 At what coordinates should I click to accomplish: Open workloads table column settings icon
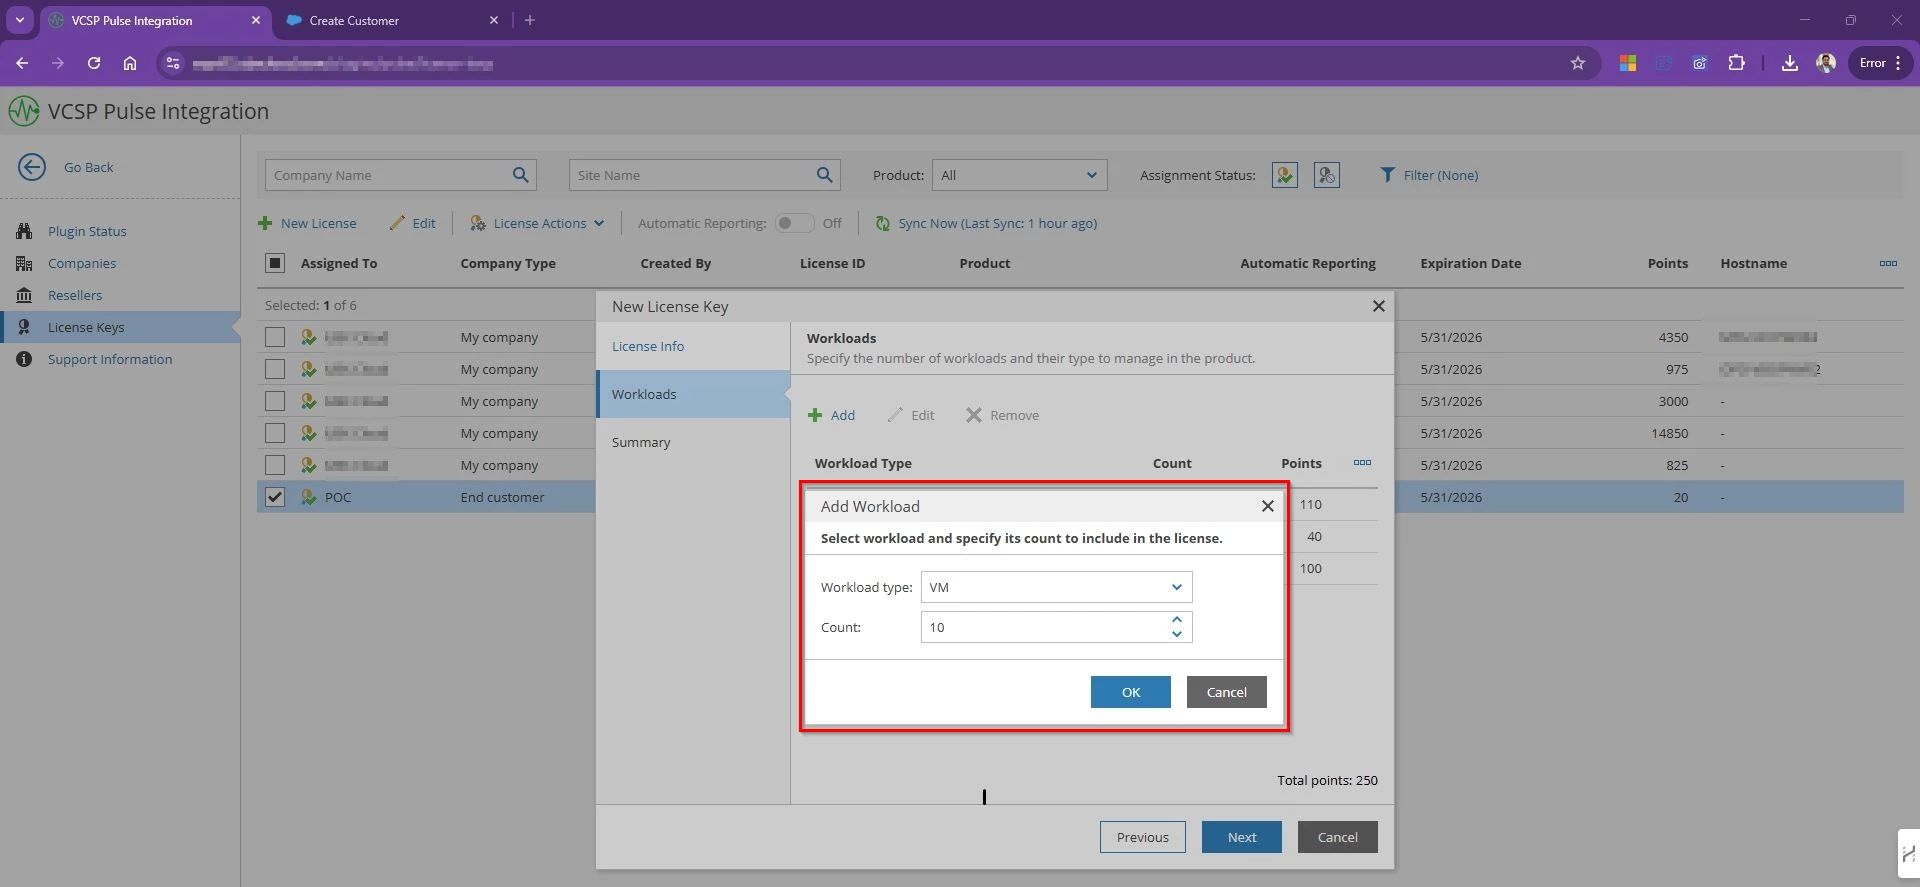1361,463
